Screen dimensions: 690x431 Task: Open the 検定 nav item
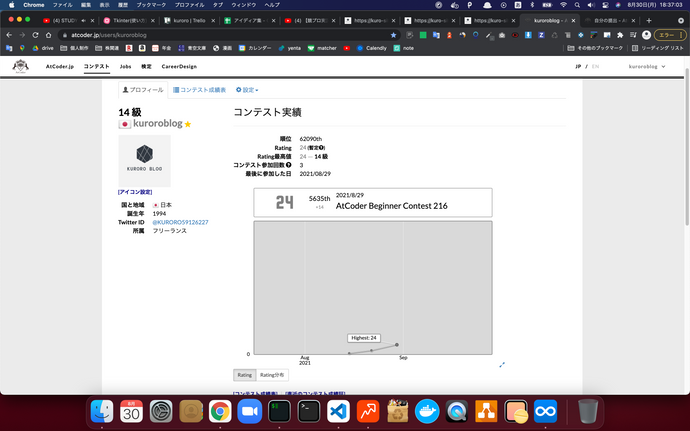click(x=147, y=66)
